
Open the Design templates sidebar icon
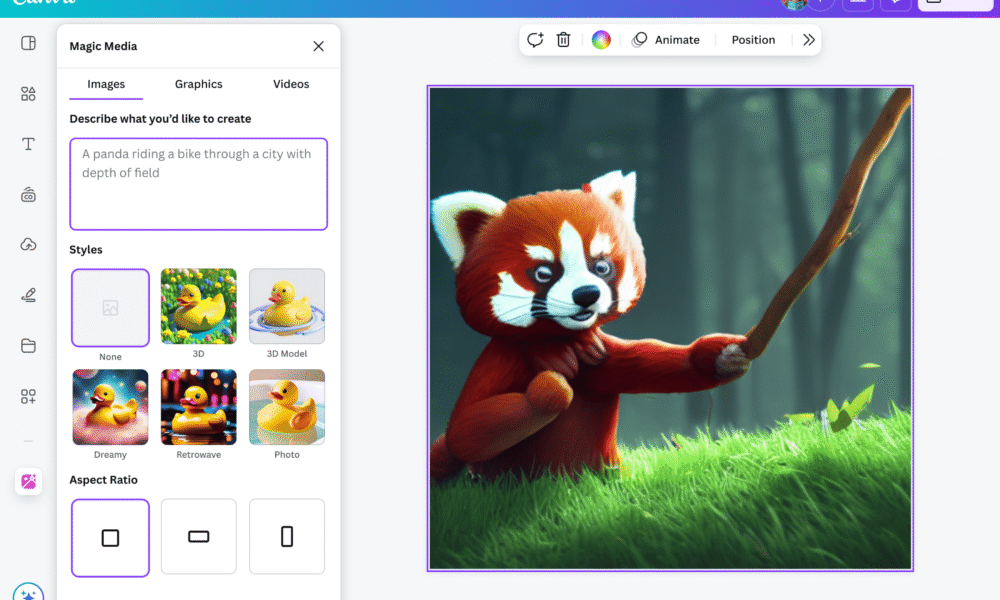click(28, 43)
